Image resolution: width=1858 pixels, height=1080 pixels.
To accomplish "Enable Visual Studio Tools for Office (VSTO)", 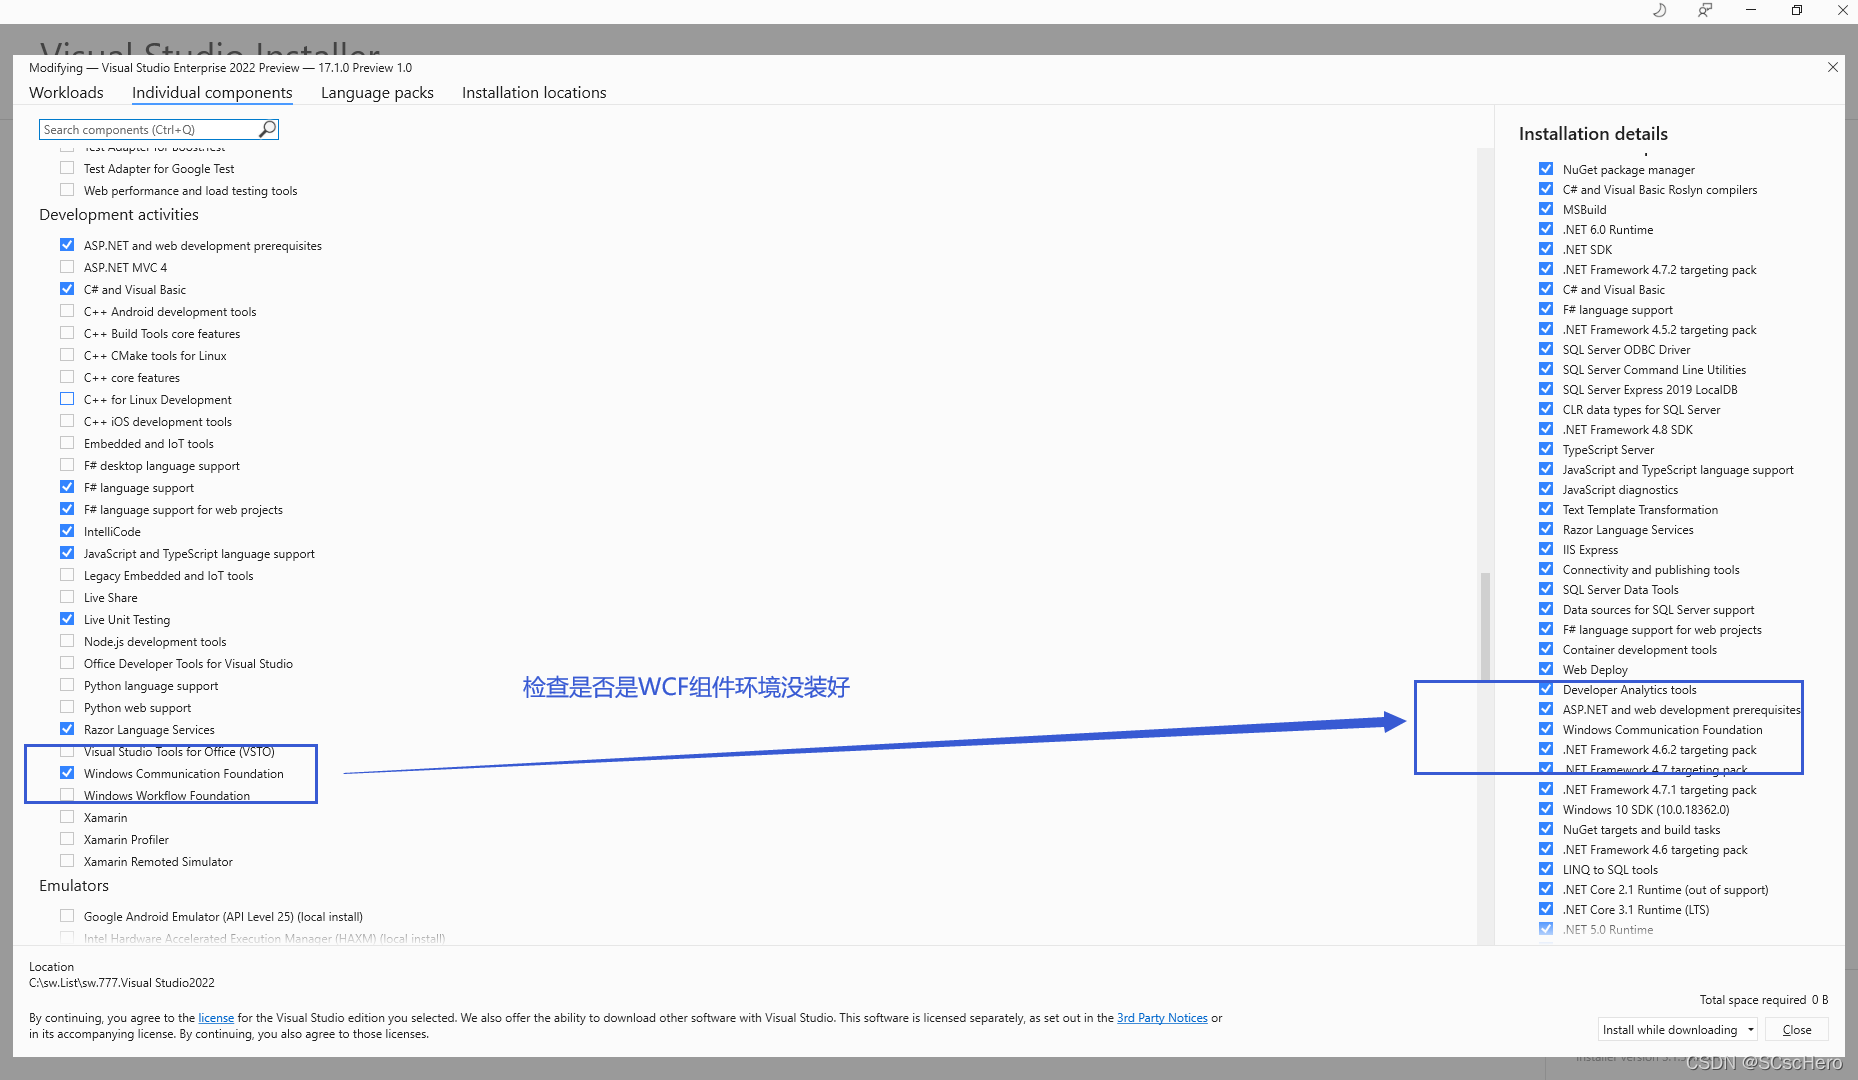I will (x=67, y=751).
